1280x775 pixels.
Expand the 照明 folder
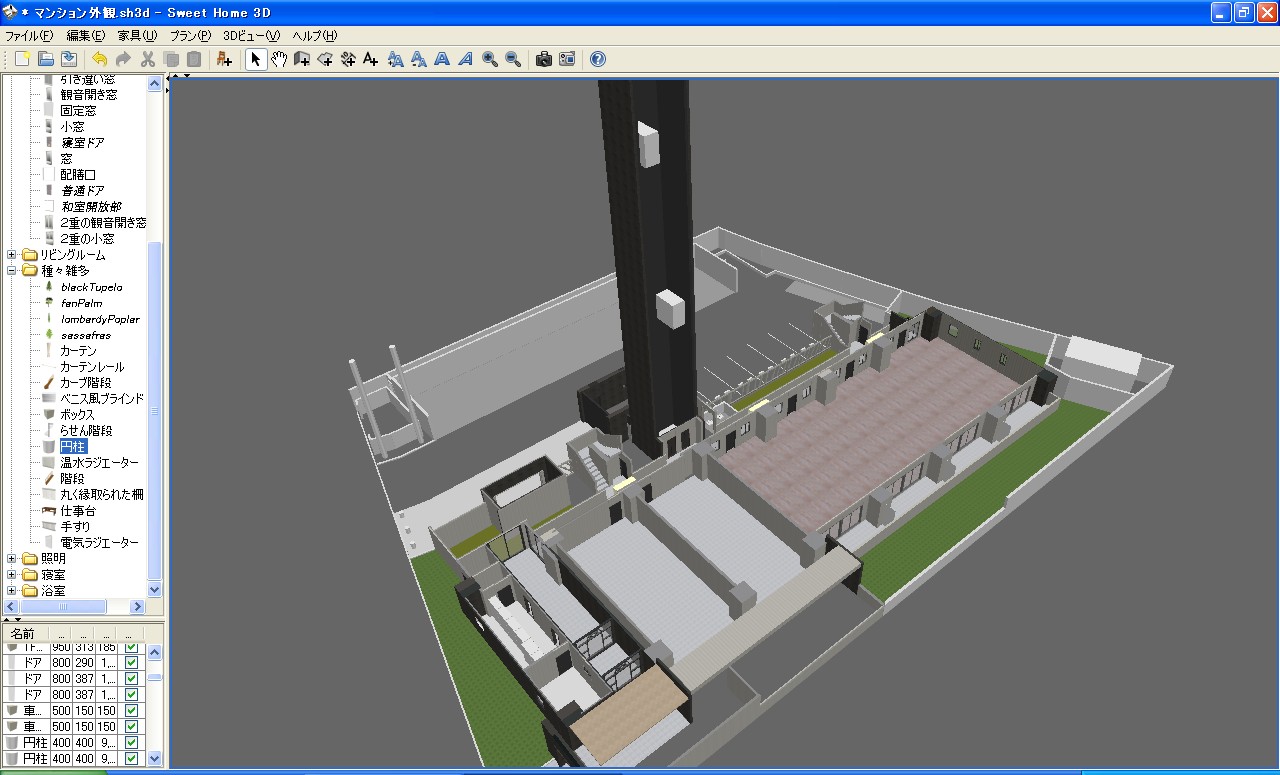pyautogui.click(x=13, y=559)
